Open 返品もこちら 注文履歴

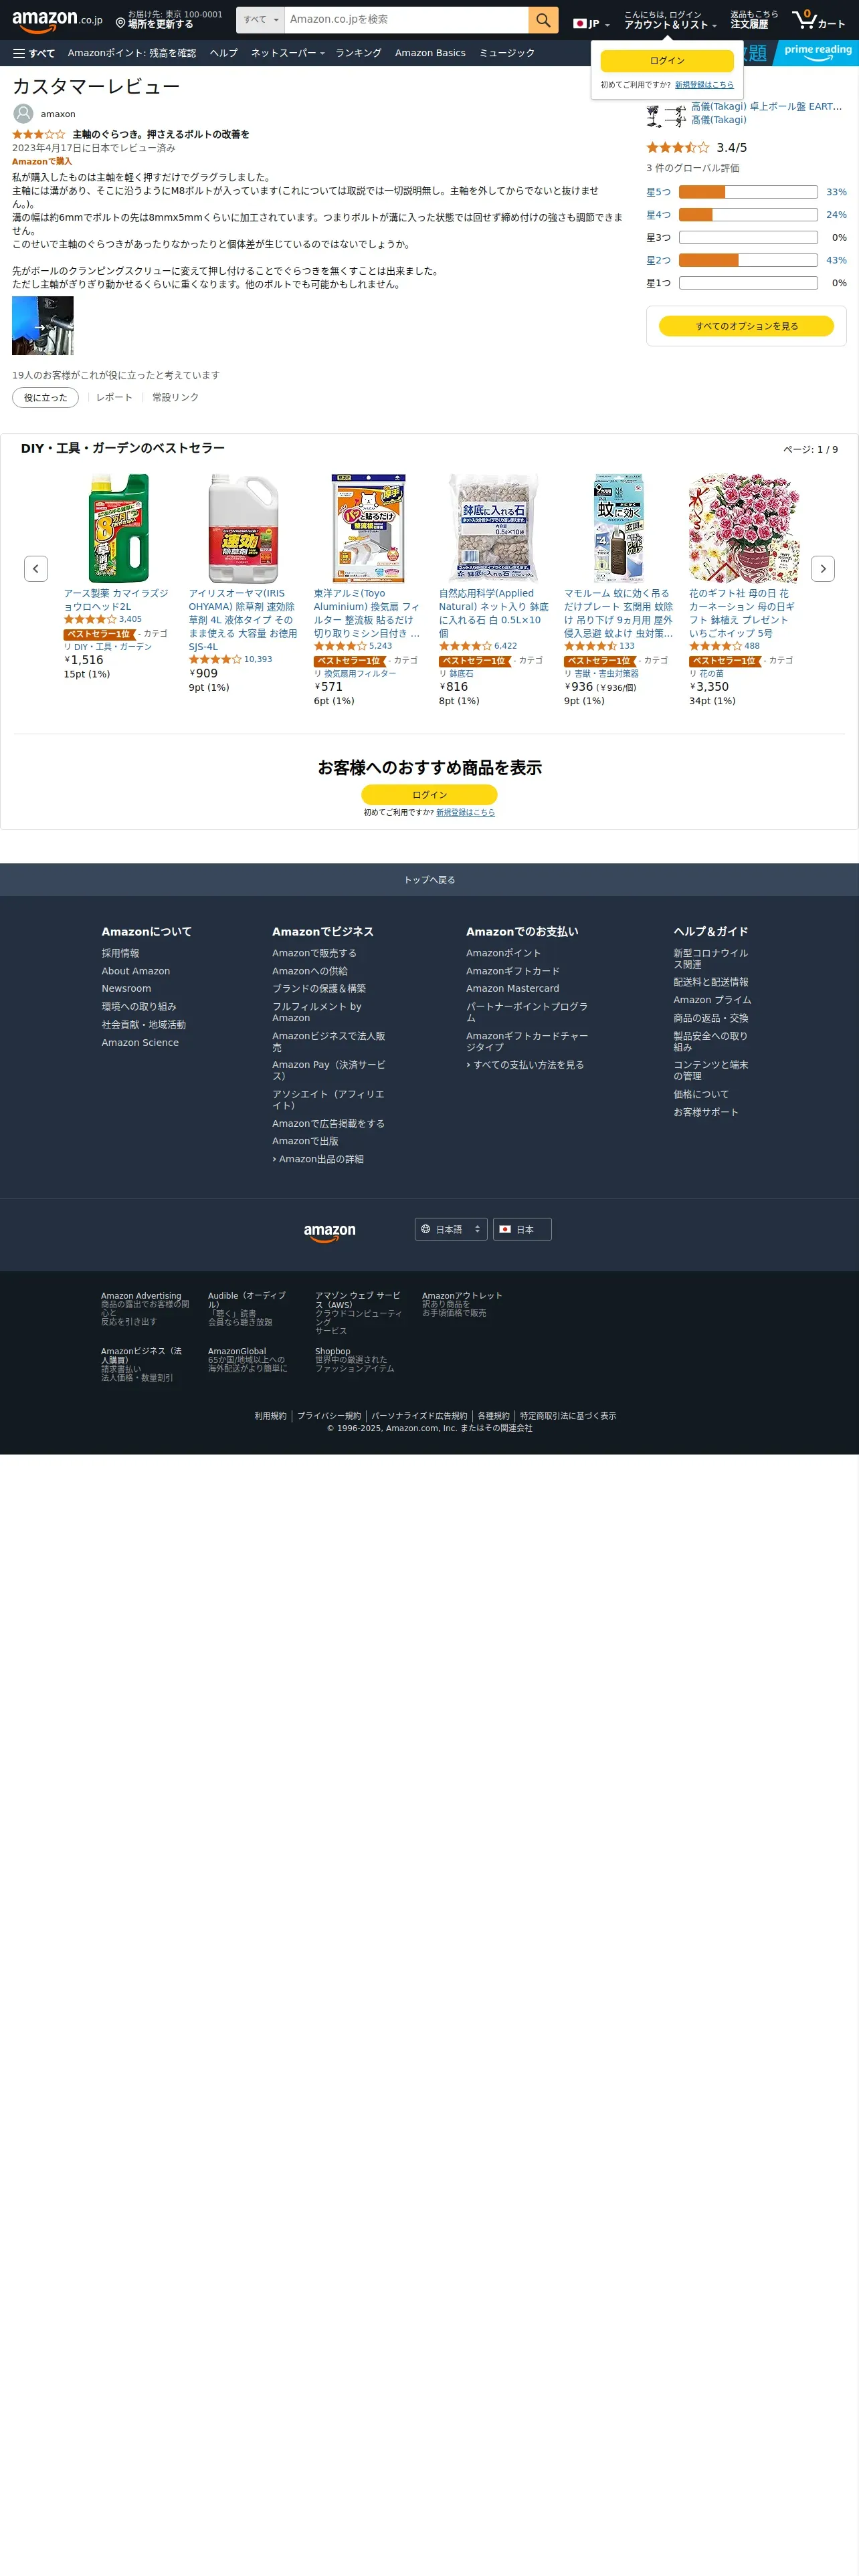click(753, 20)
